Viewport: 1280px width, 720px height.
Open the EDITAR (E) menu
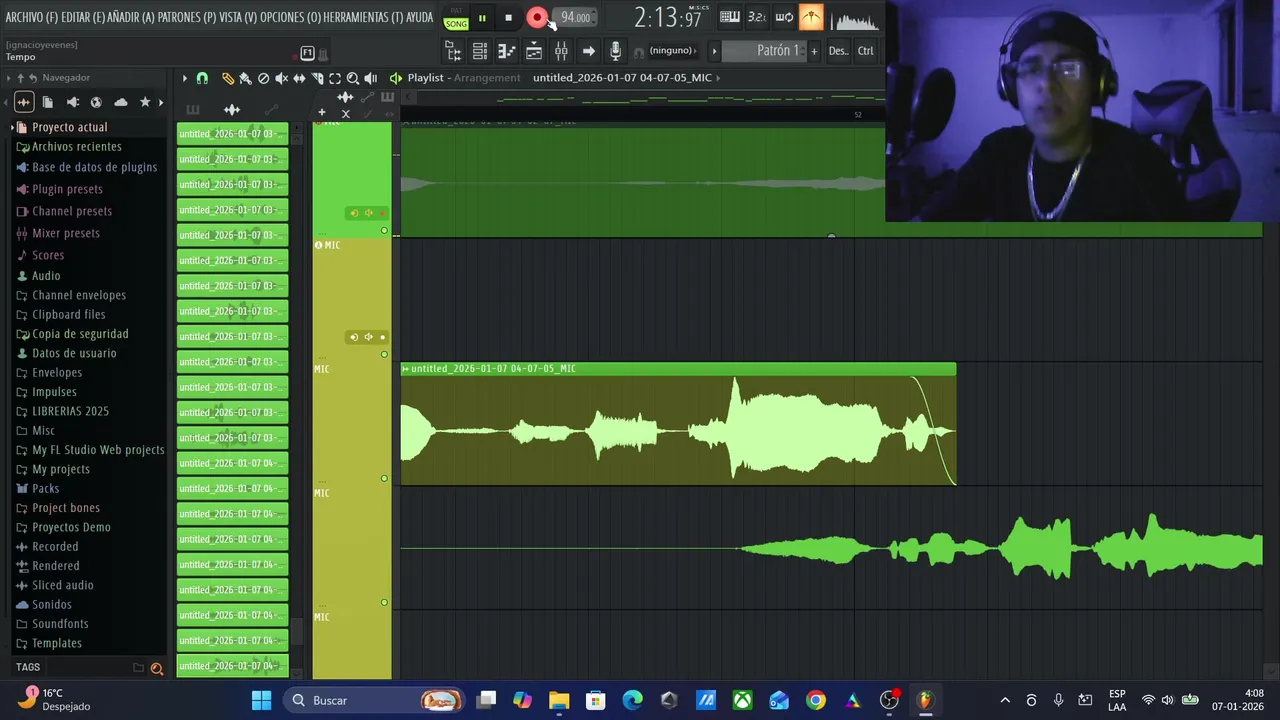(x=83, y=17)
